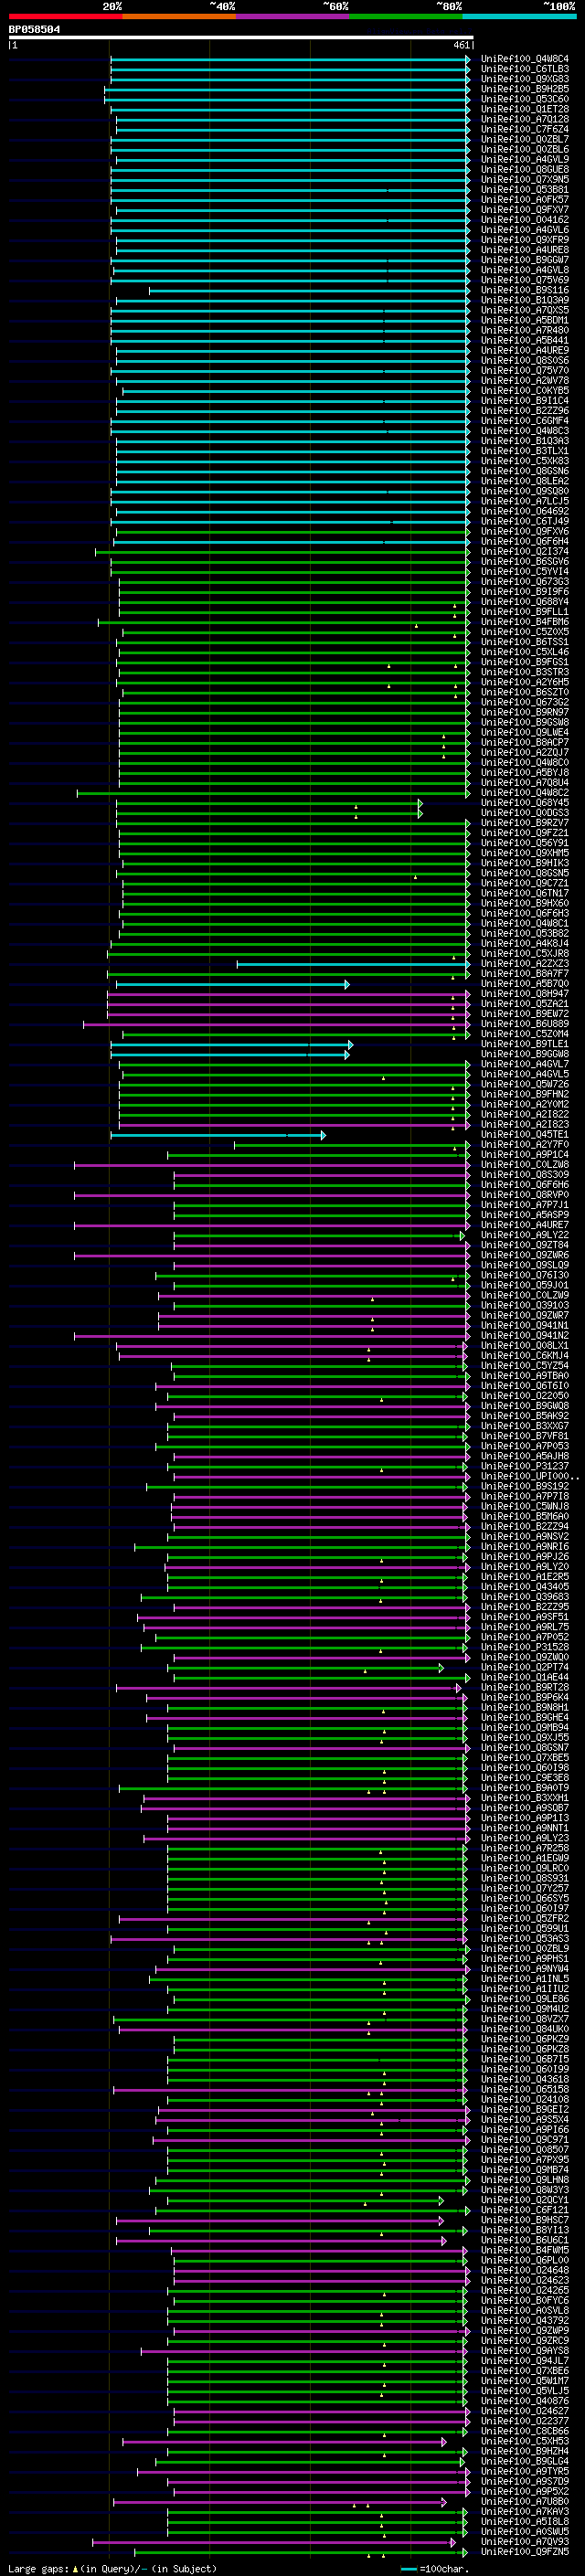Click the red ~20% identity legend segment
The image size is (585, 2576).
[x=65, y=16]
